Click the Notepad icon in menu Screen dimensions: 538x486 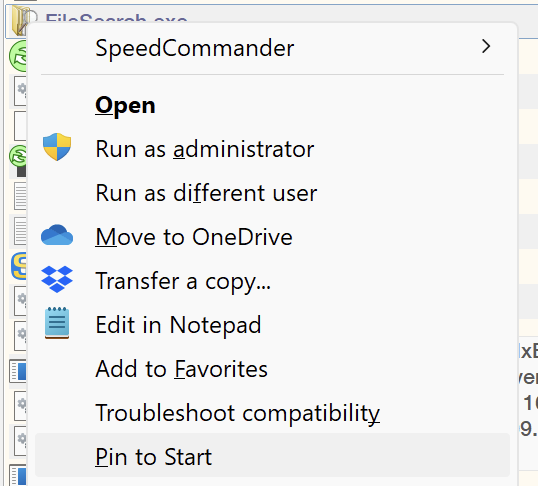click(x=57, y=323)
